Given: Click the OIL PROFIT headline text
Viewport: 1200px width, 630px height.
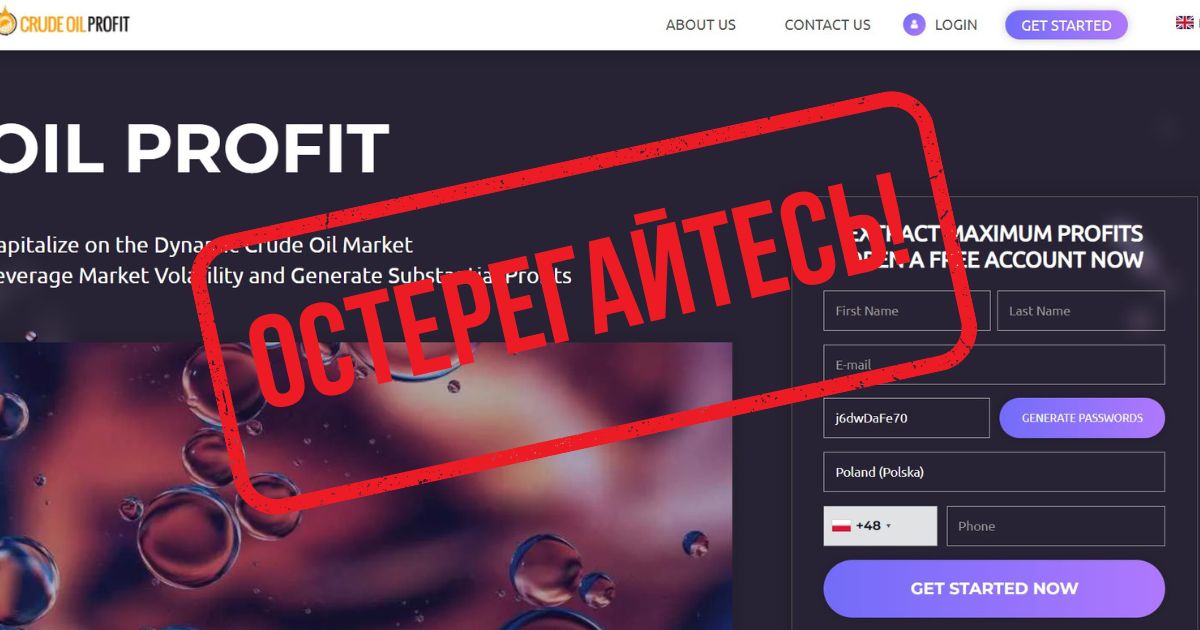Looking at the screenshot, I should [x=193, y=149].
